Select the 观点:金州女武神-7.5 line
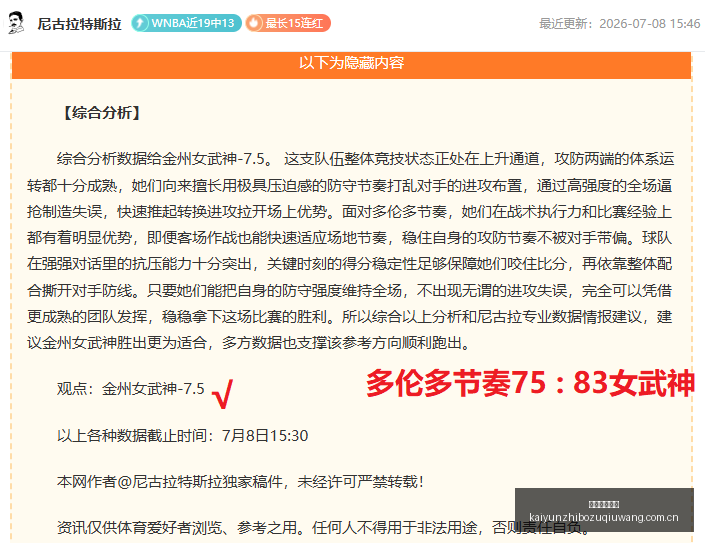 click(x=131, y=389)
